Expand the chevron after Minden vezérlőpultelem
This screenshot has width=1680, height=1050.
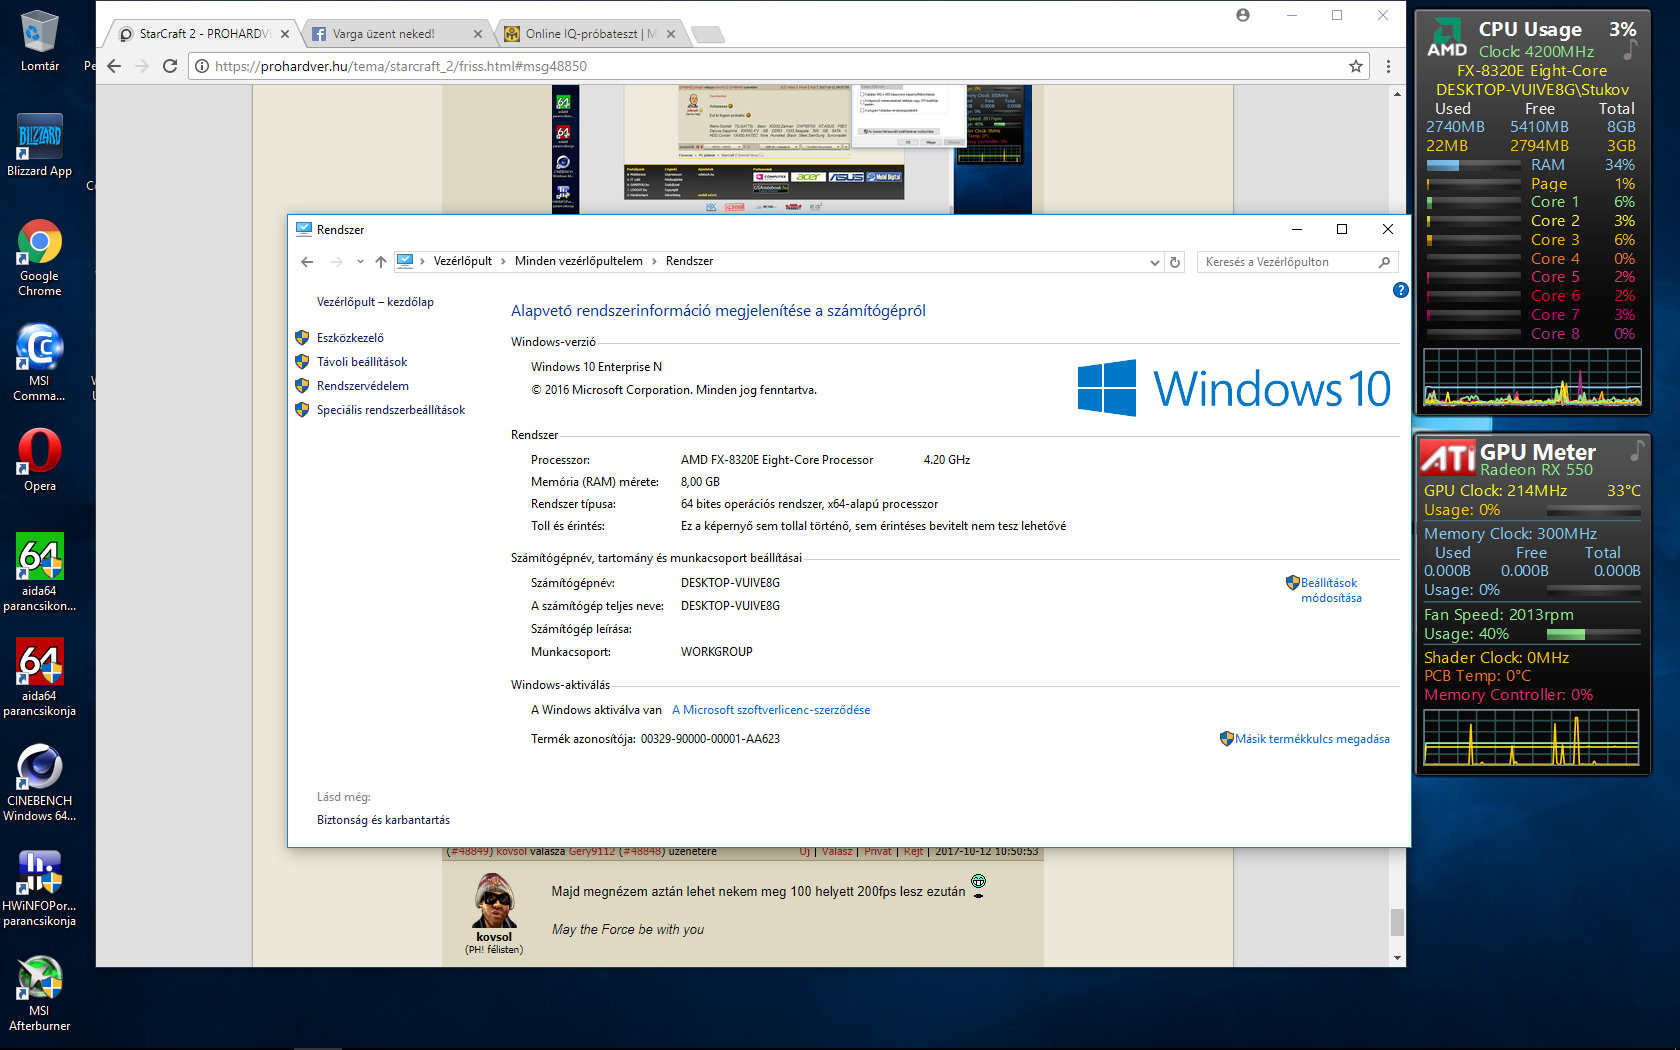tap(654, 262)
